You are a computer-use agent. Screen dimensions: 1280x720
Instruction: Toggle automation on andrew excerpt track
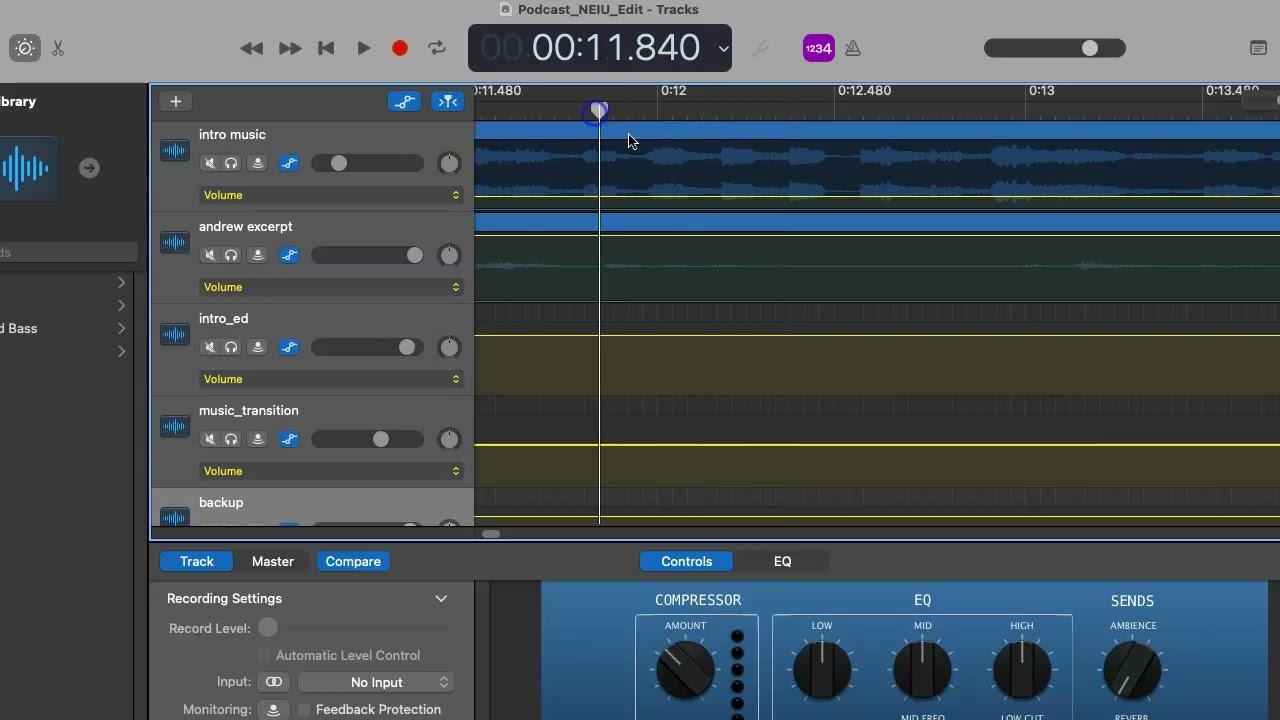289,255
